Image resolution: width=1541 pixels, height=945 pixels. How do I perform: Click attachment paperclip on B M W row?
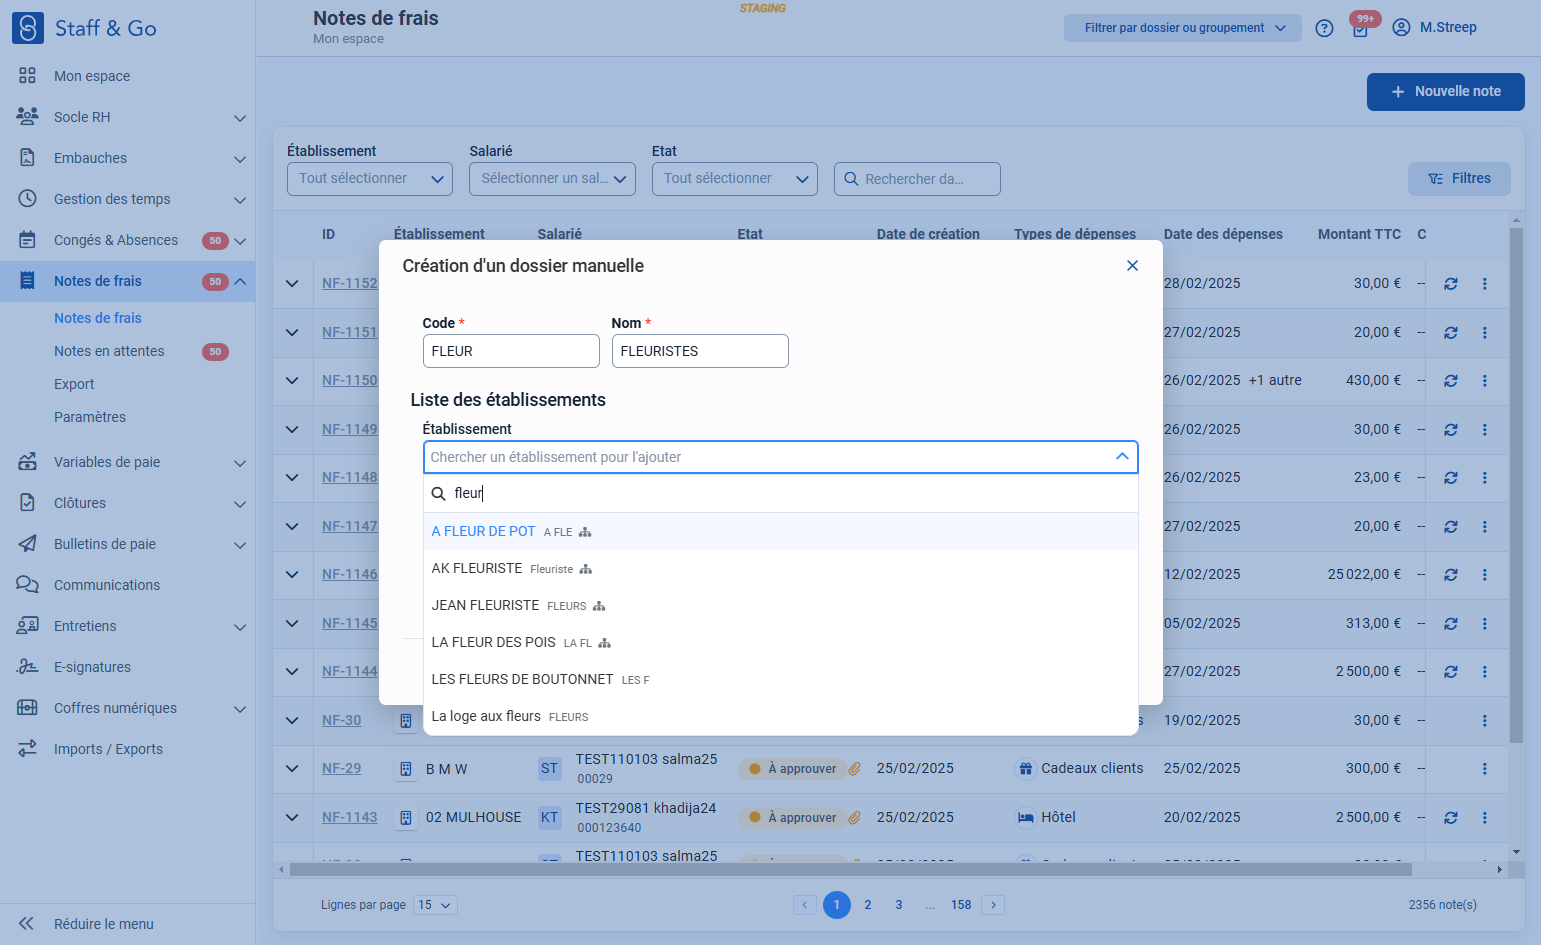coord(855,769)
